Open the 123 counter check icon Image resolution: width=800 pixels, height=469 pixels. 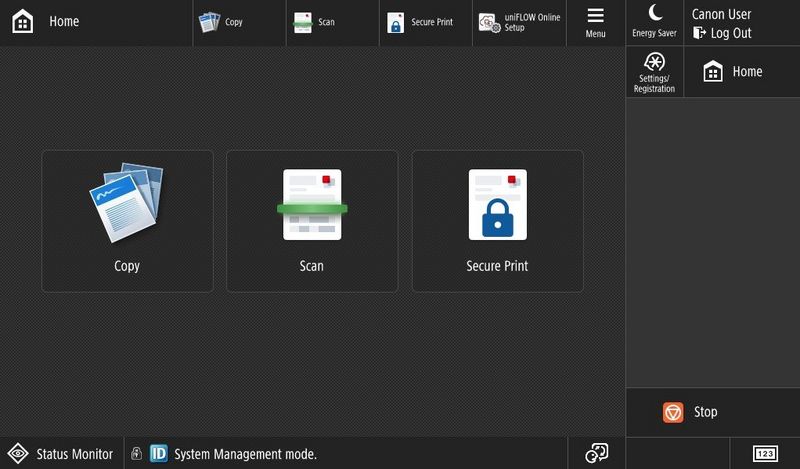coord(765,454)
